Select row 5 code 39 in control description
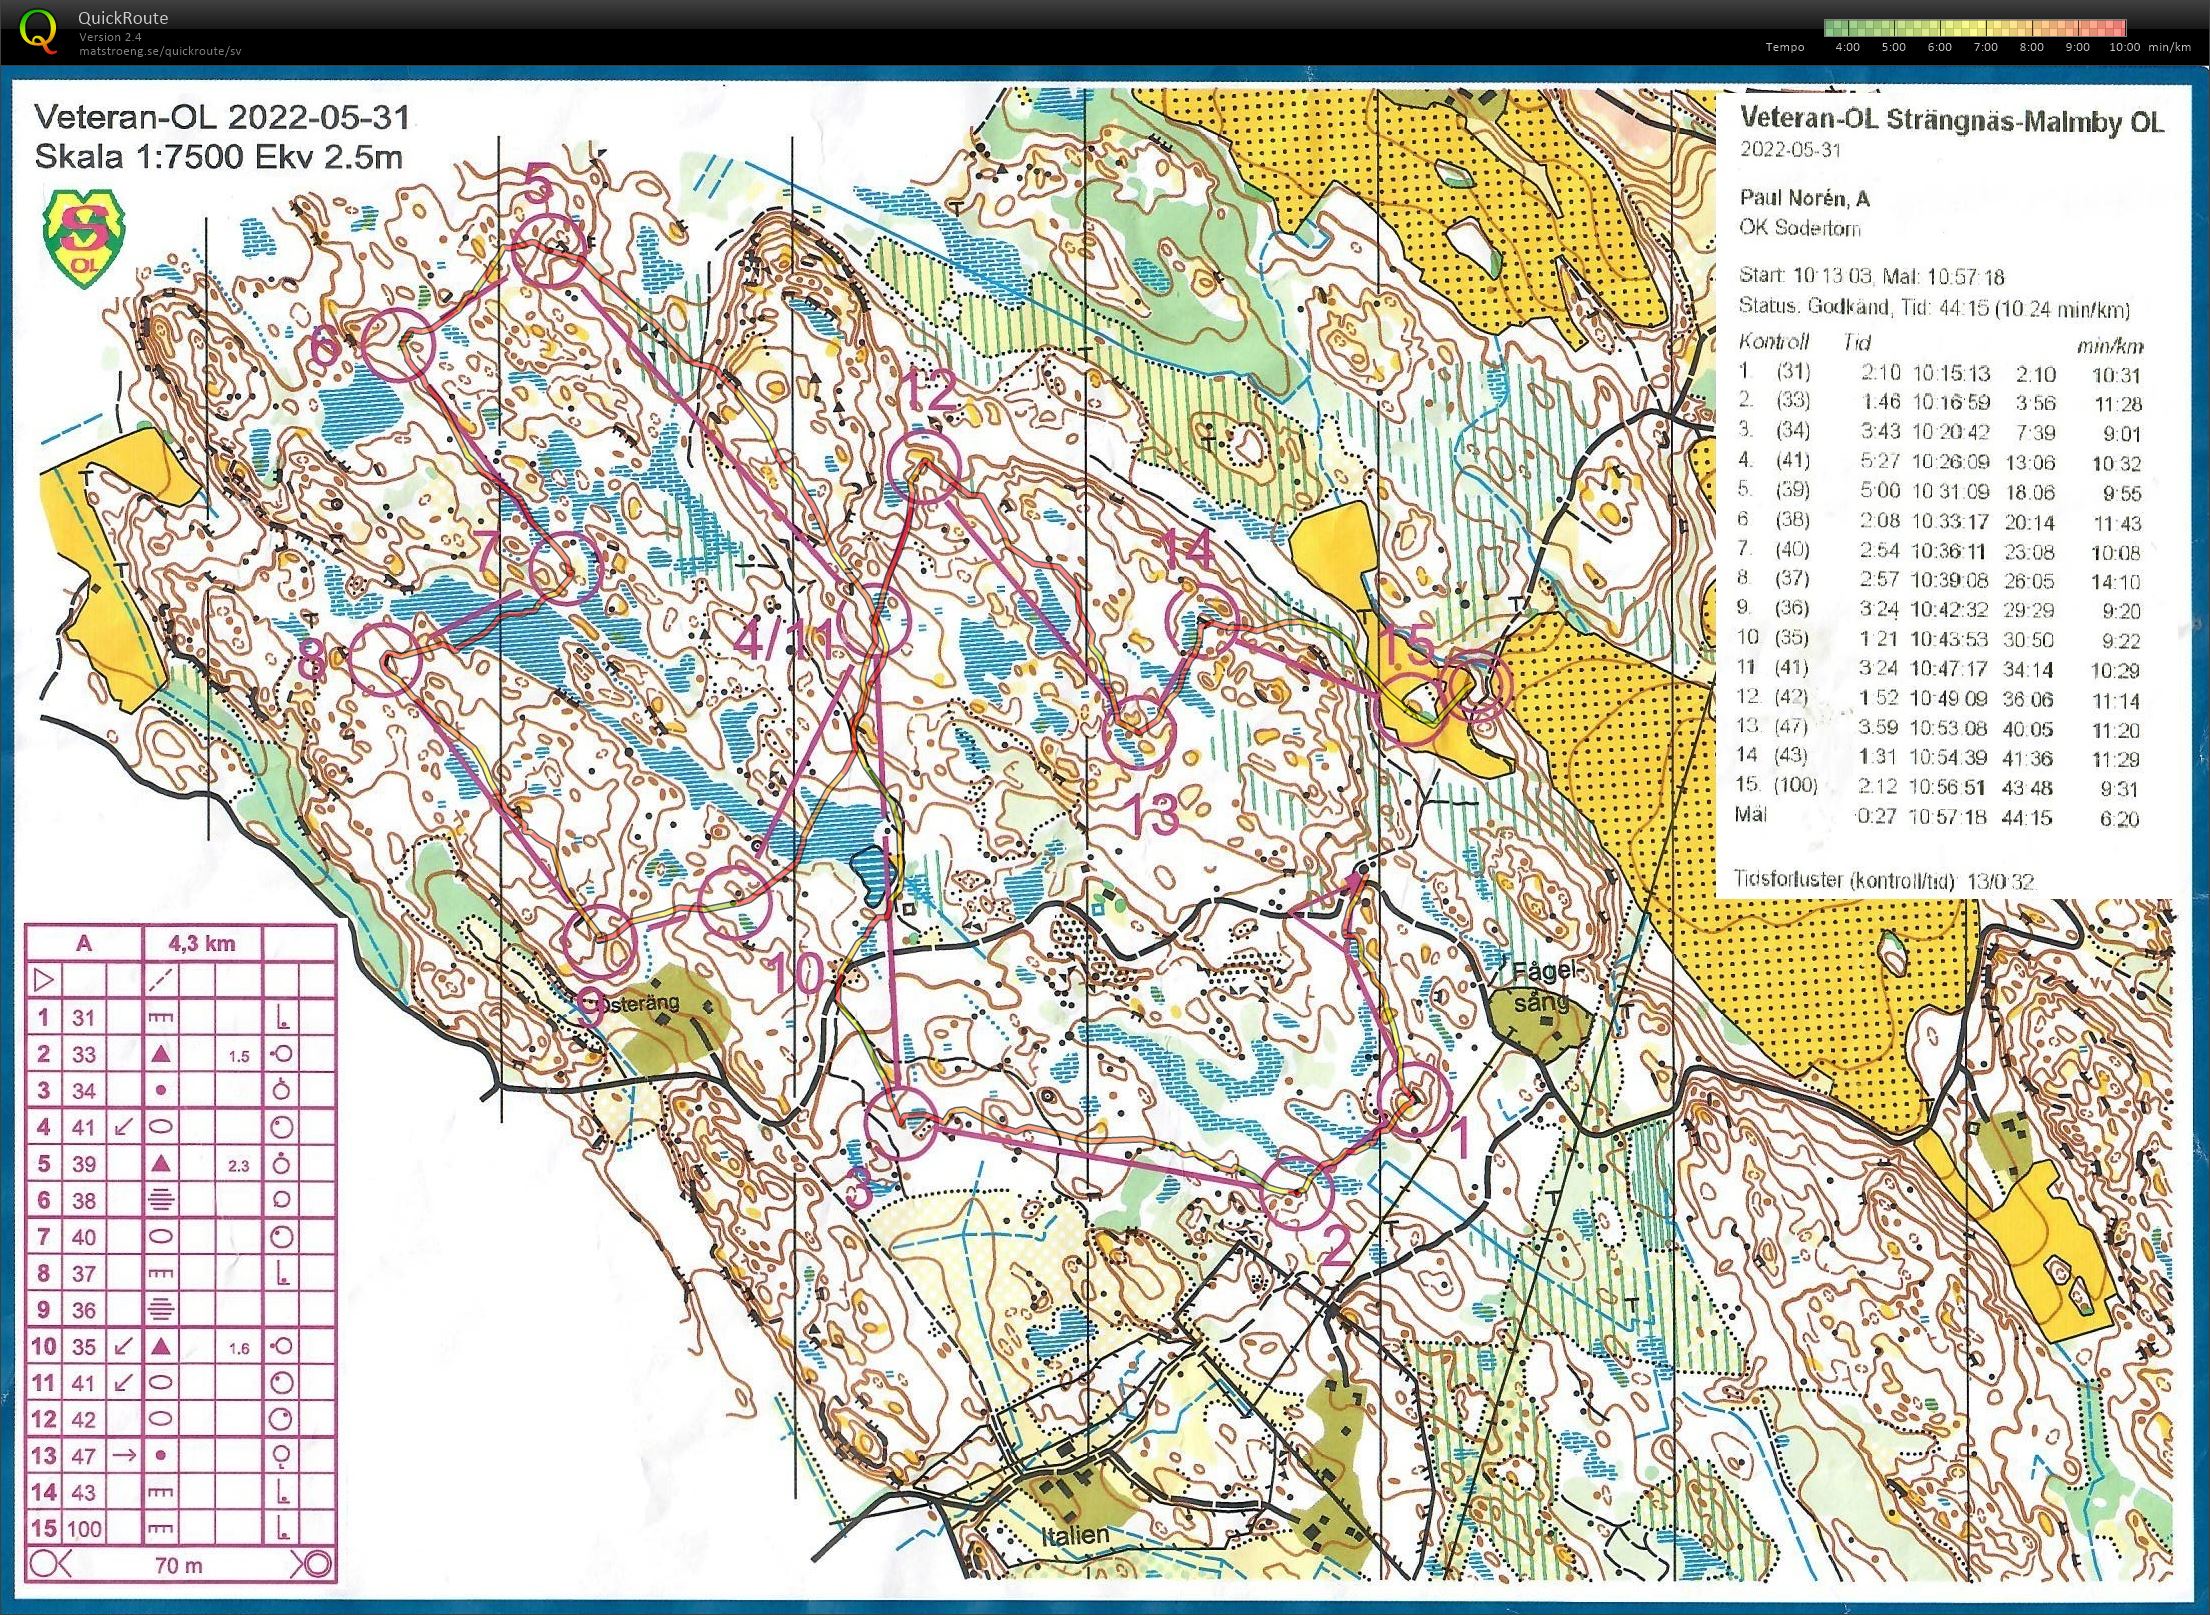 tap(180, 1163)
